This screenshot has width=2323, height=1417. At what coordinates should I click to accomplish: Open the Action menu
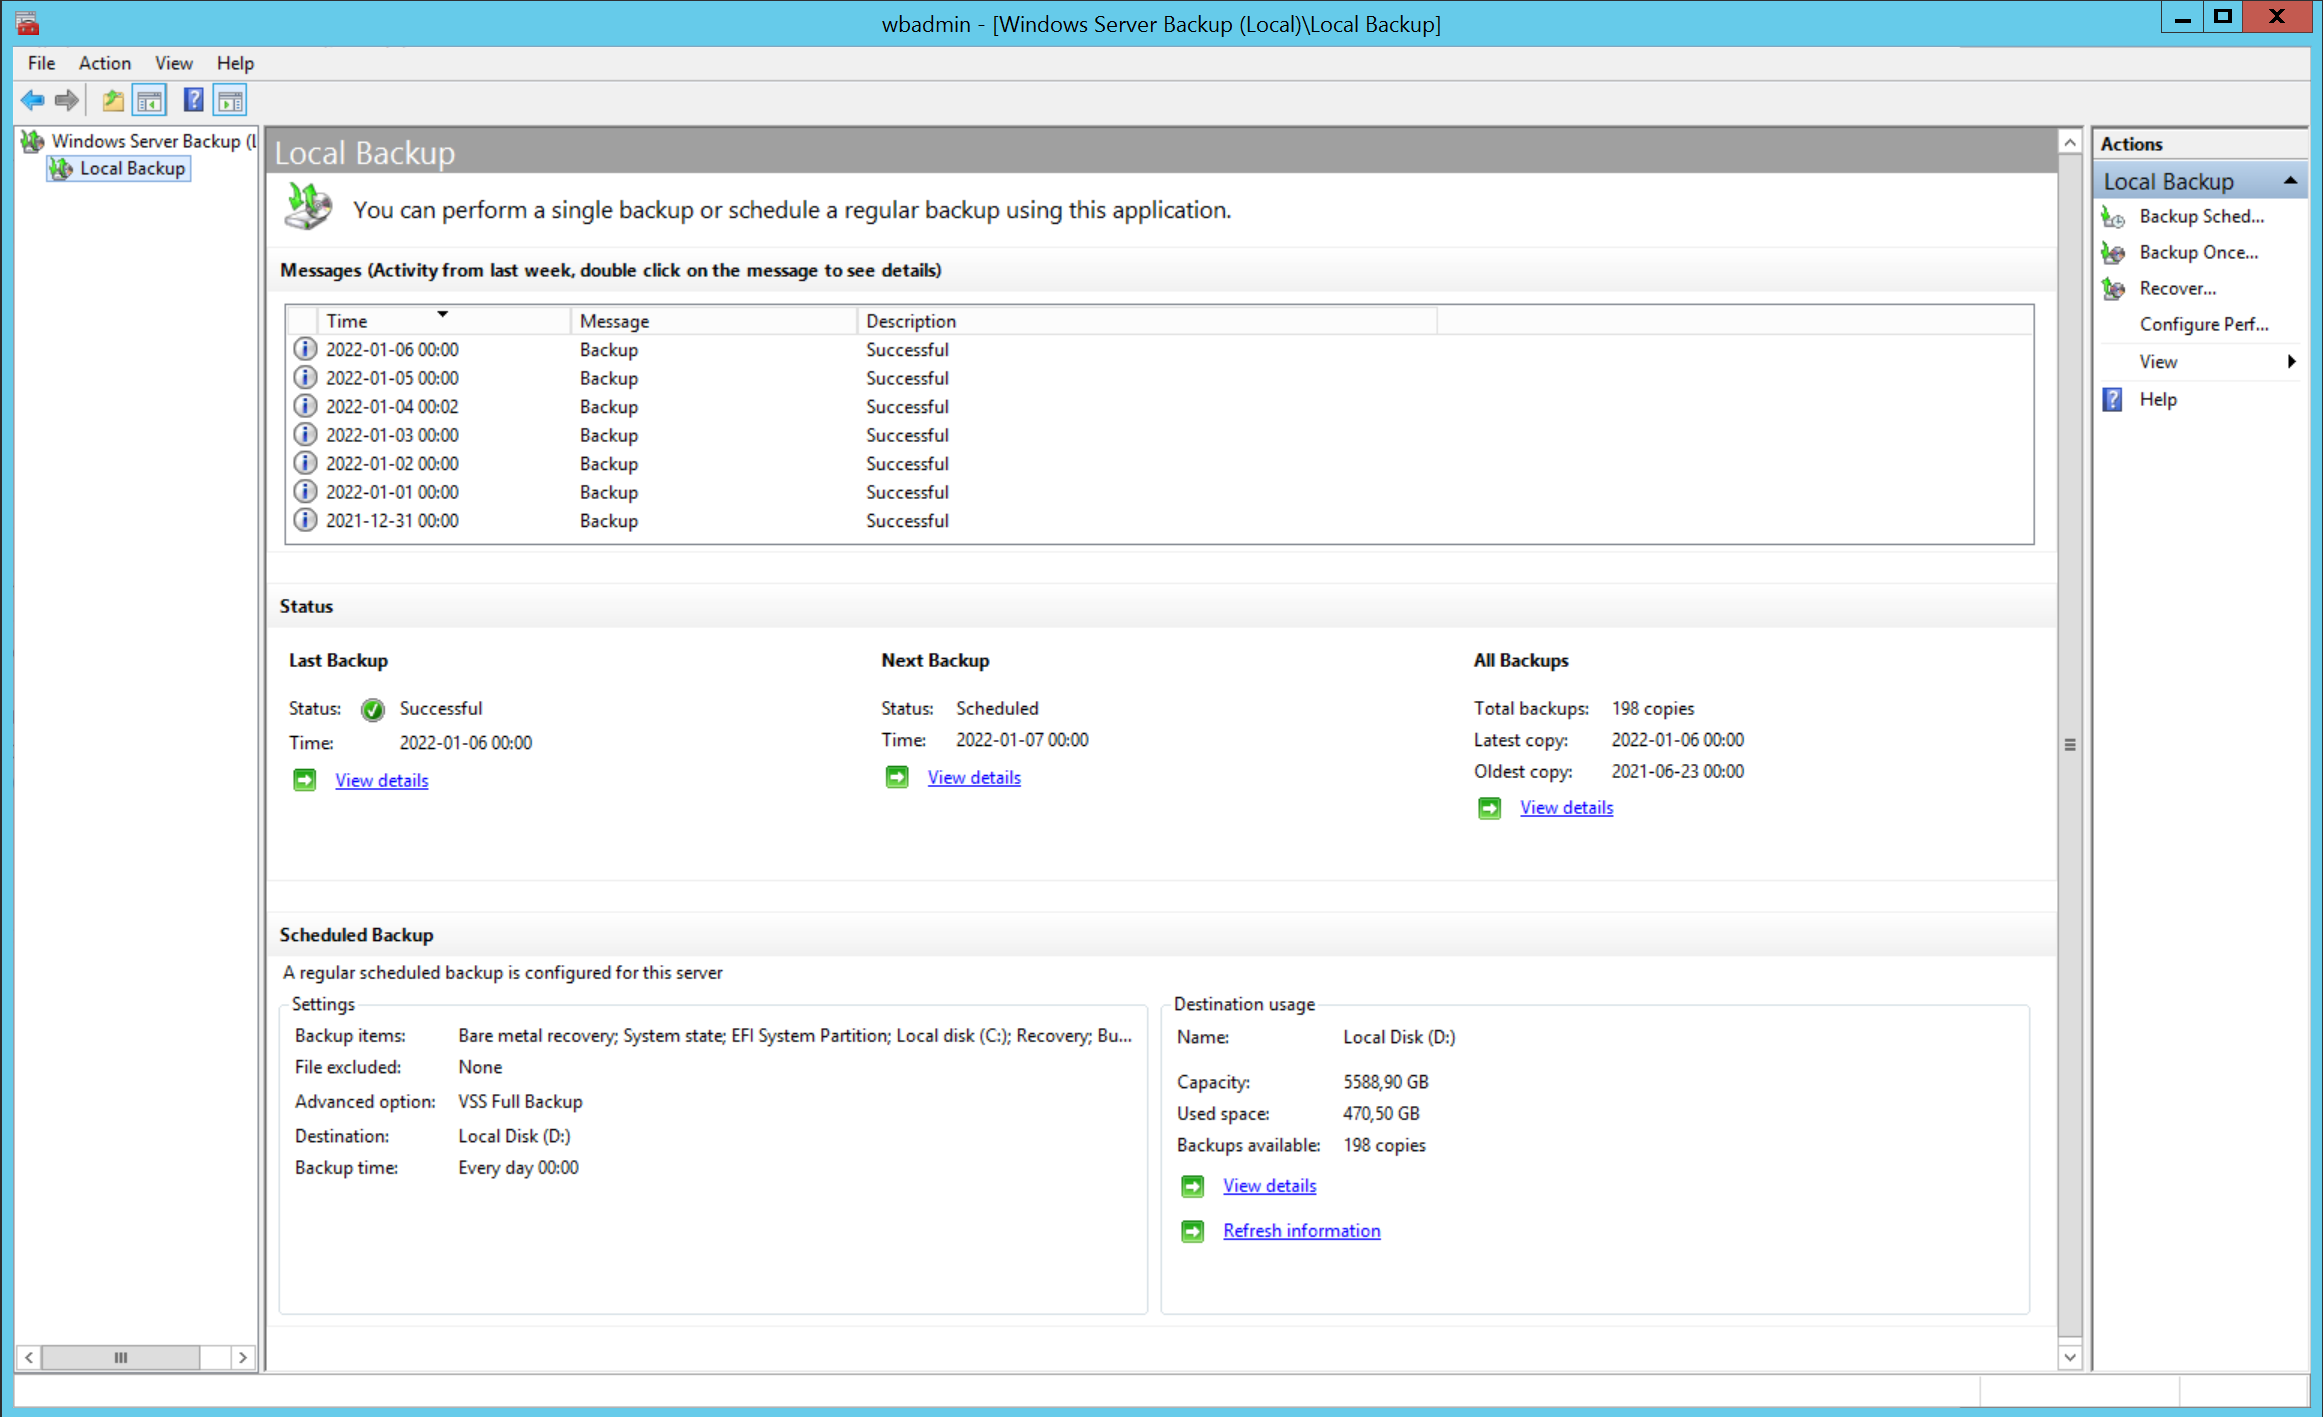(x=104, y=63)
